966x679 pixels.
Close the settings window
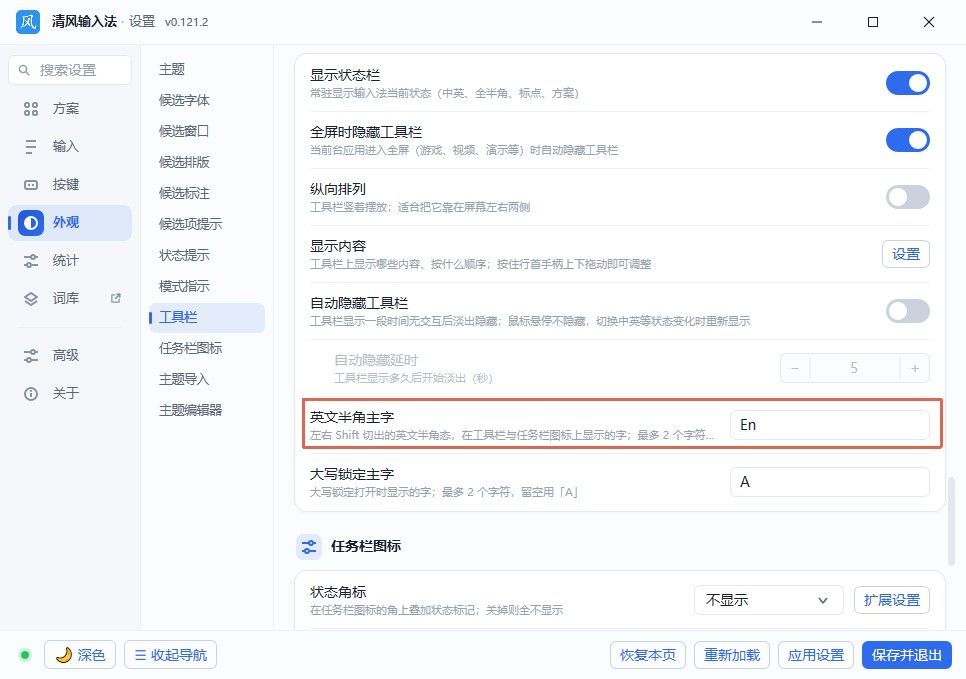929,22
